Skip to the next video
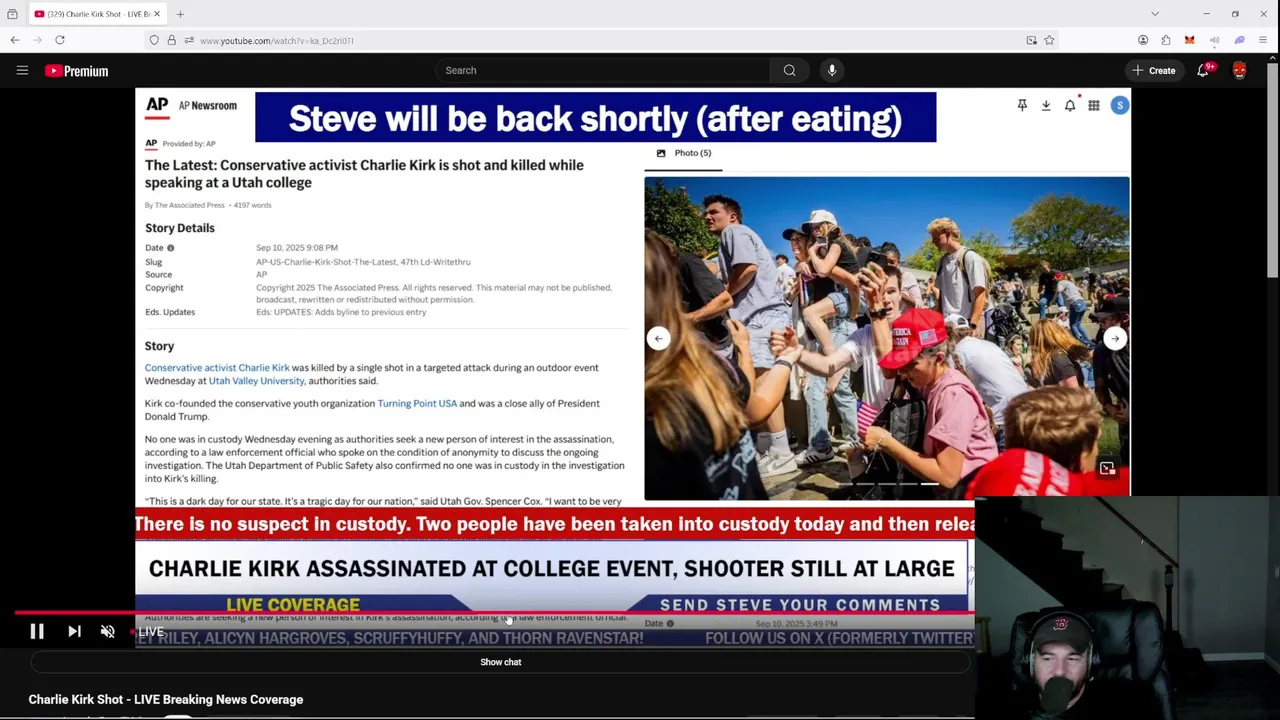The height and width of the screenshot is (720, 1280). 74,631
